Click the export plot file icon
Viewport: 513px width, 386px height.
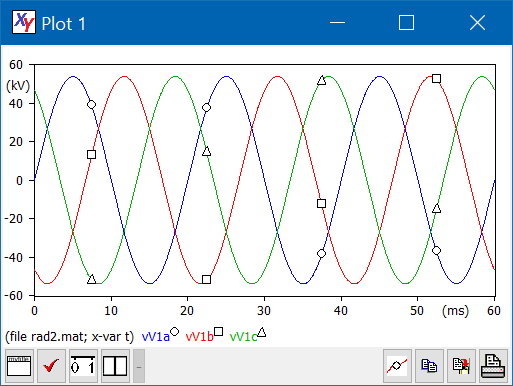461,366
